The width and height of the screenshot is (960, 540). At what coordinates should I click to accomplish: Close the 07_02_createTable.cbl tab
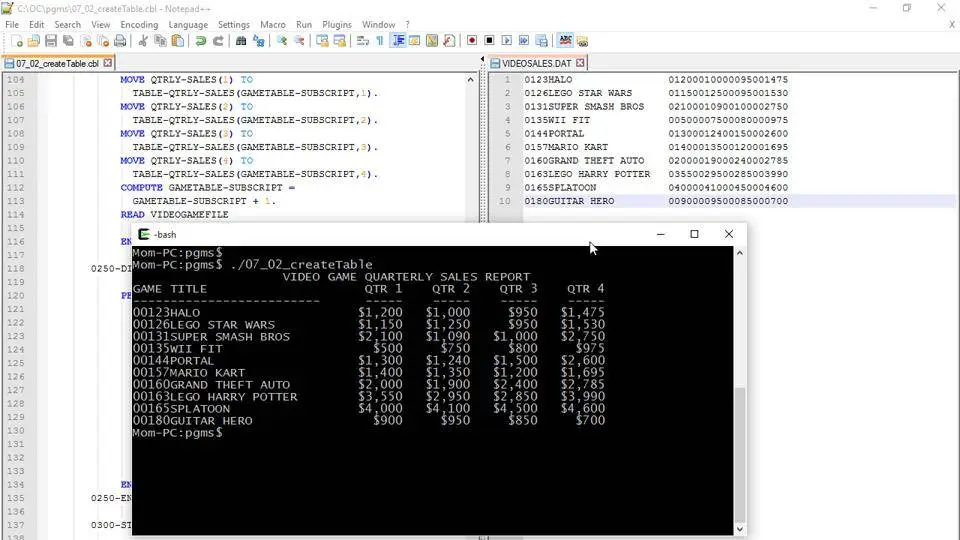108,63
